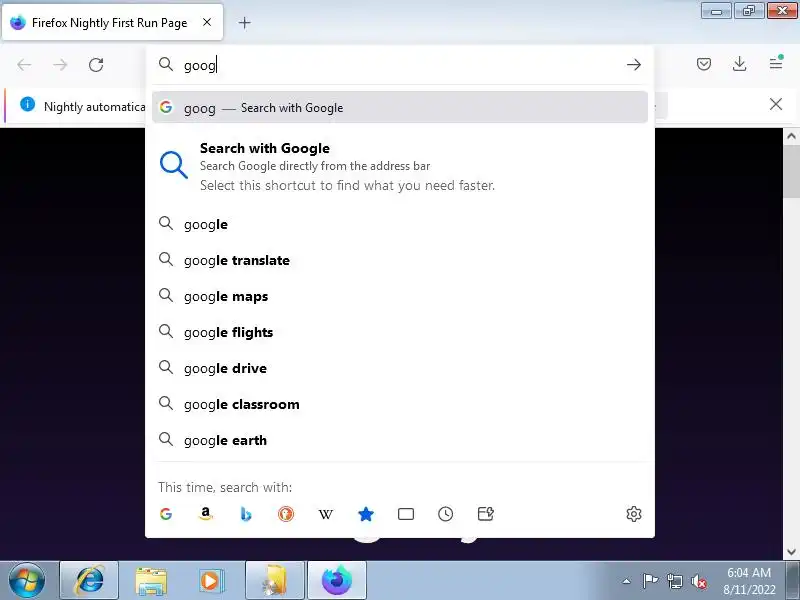Search in Actions icon
The image size is (800, 600).
pyautogui.click(x=486, y=514)
